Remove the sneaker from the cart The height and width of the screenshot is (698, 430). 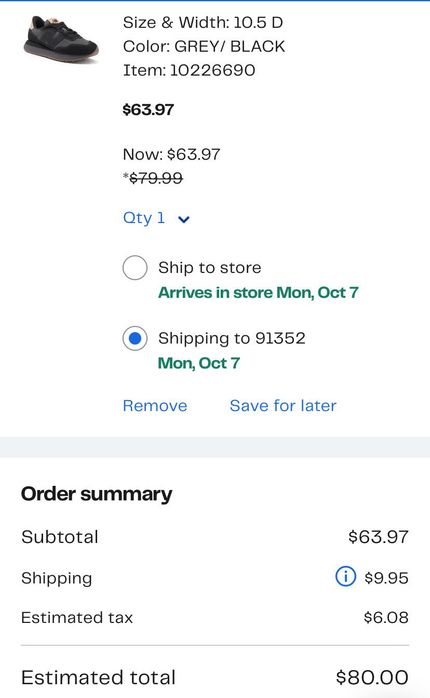(x=155, y=406)
